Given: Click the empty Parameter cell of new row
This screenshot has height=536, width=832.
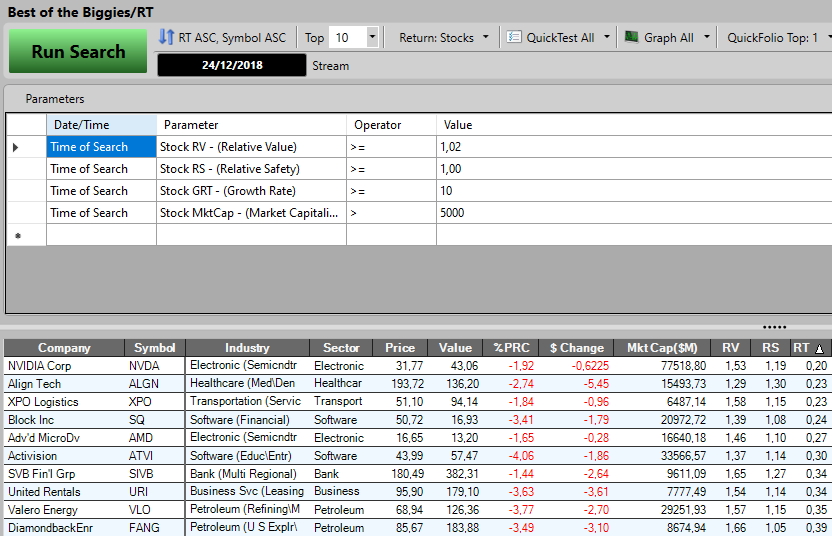Looking at the screenshot, I should tap(252, 235).
